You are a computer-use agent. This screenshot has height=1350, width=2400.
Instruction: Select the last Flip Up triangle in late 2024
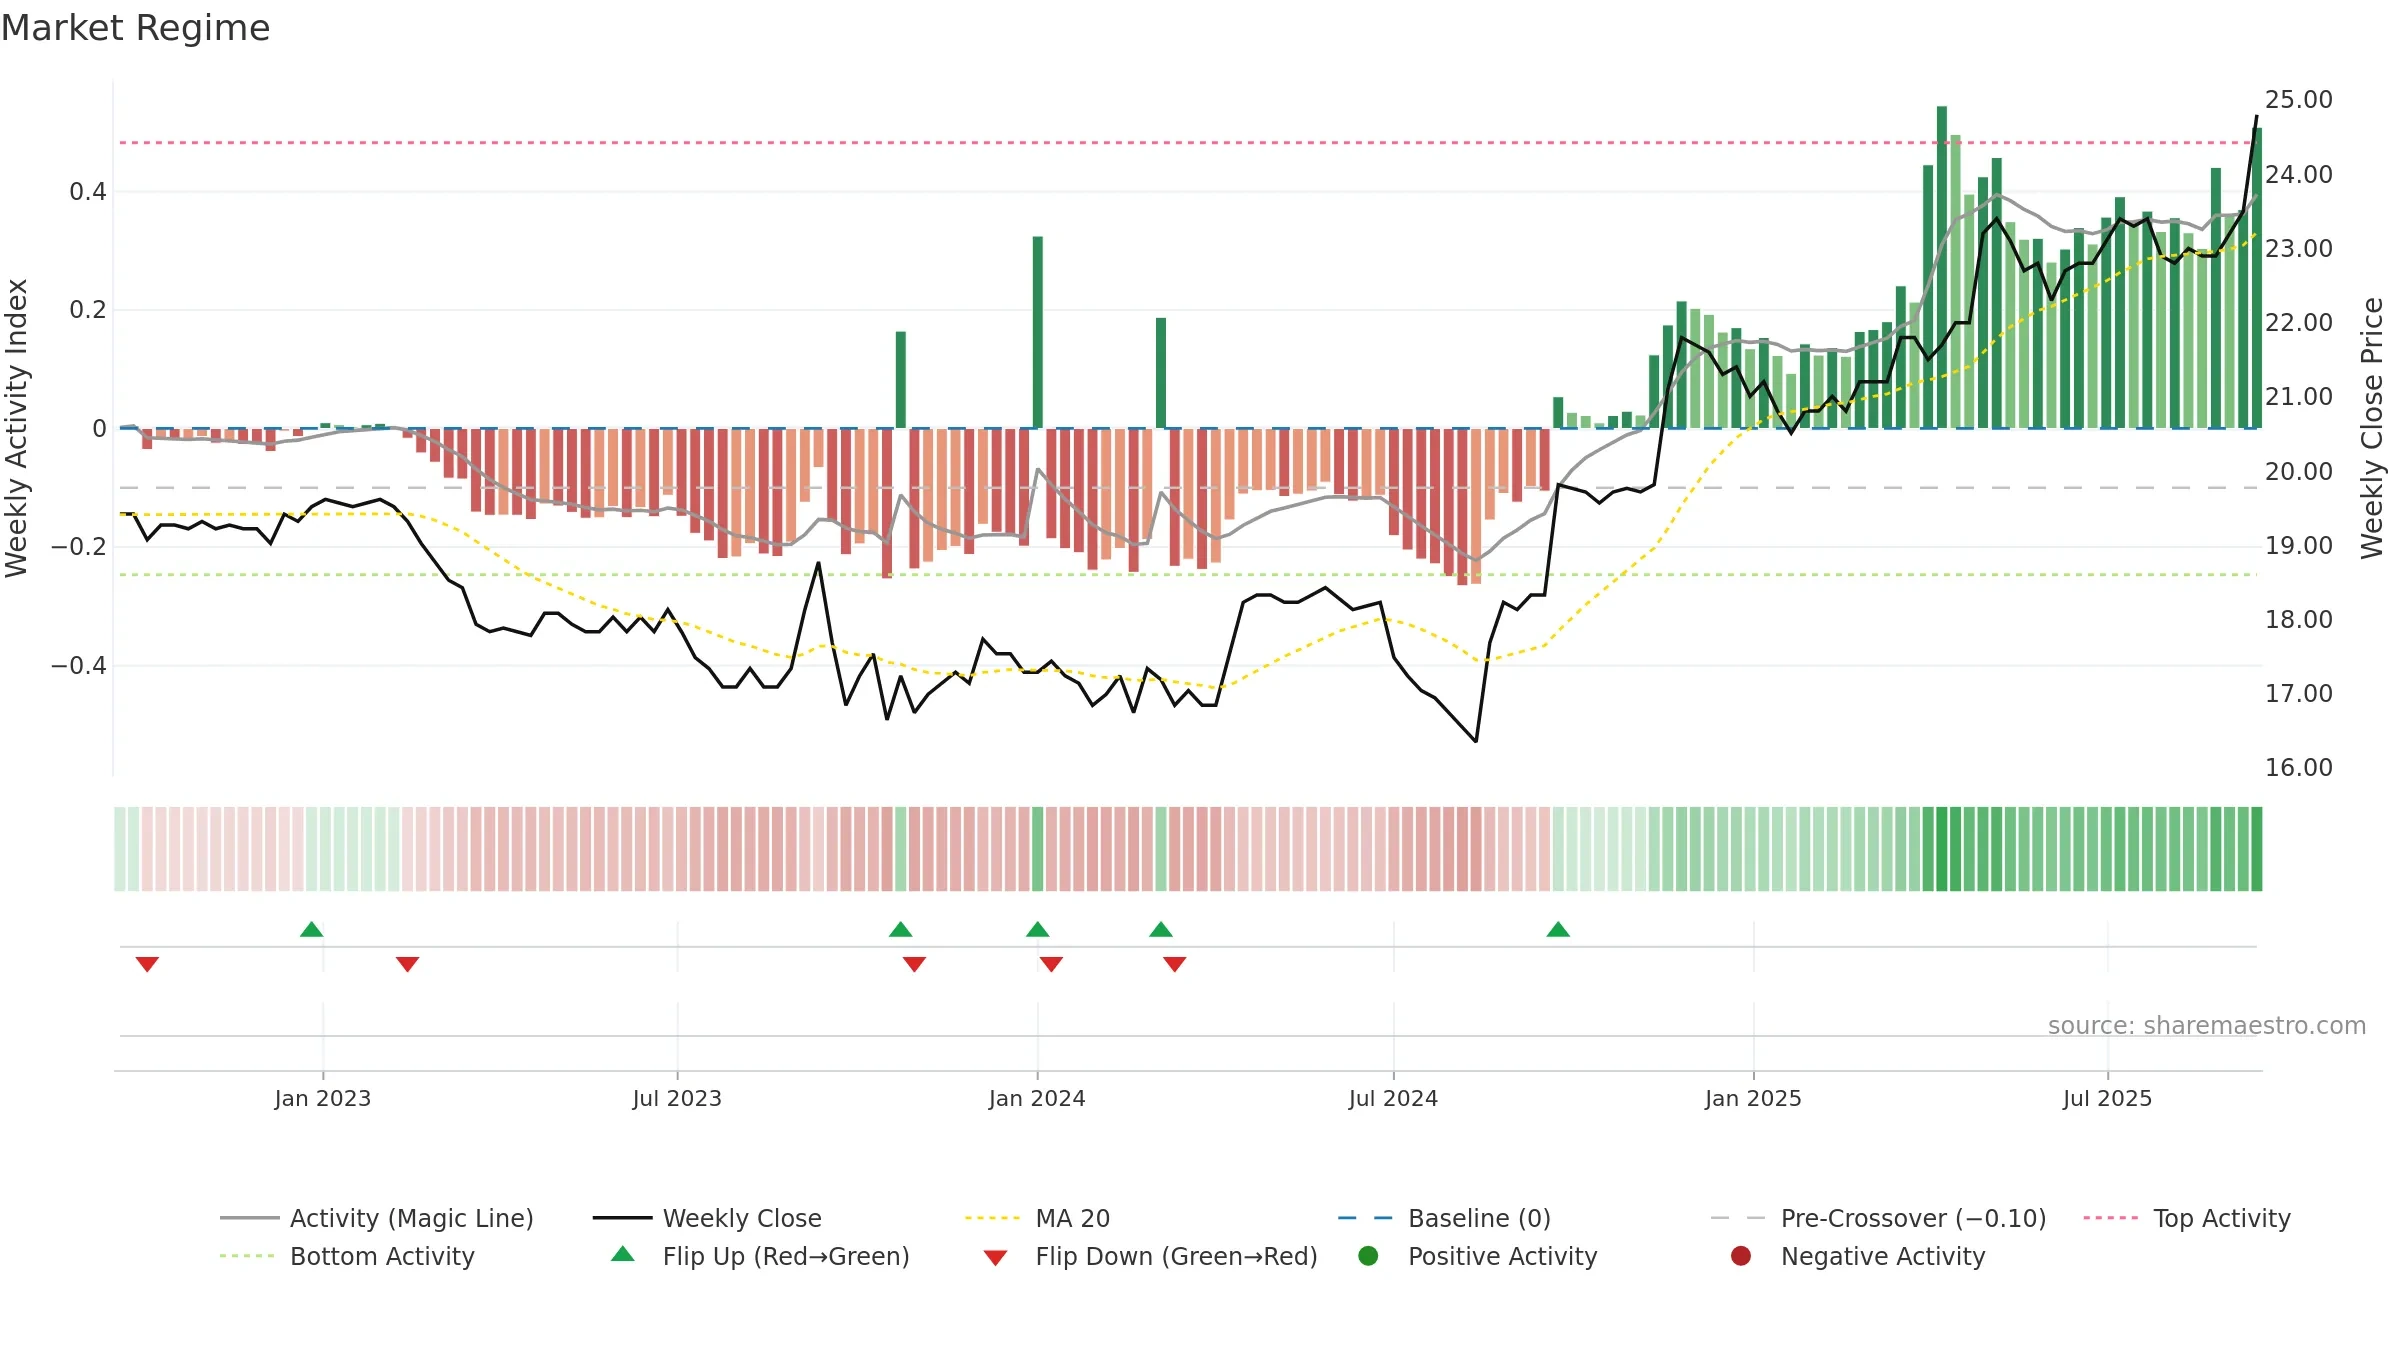tap(1558, 929)
